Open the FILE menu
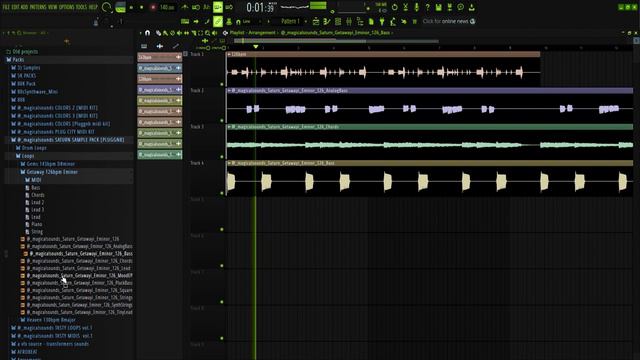The height and width of the screenshot is (360, 640). 6,7
